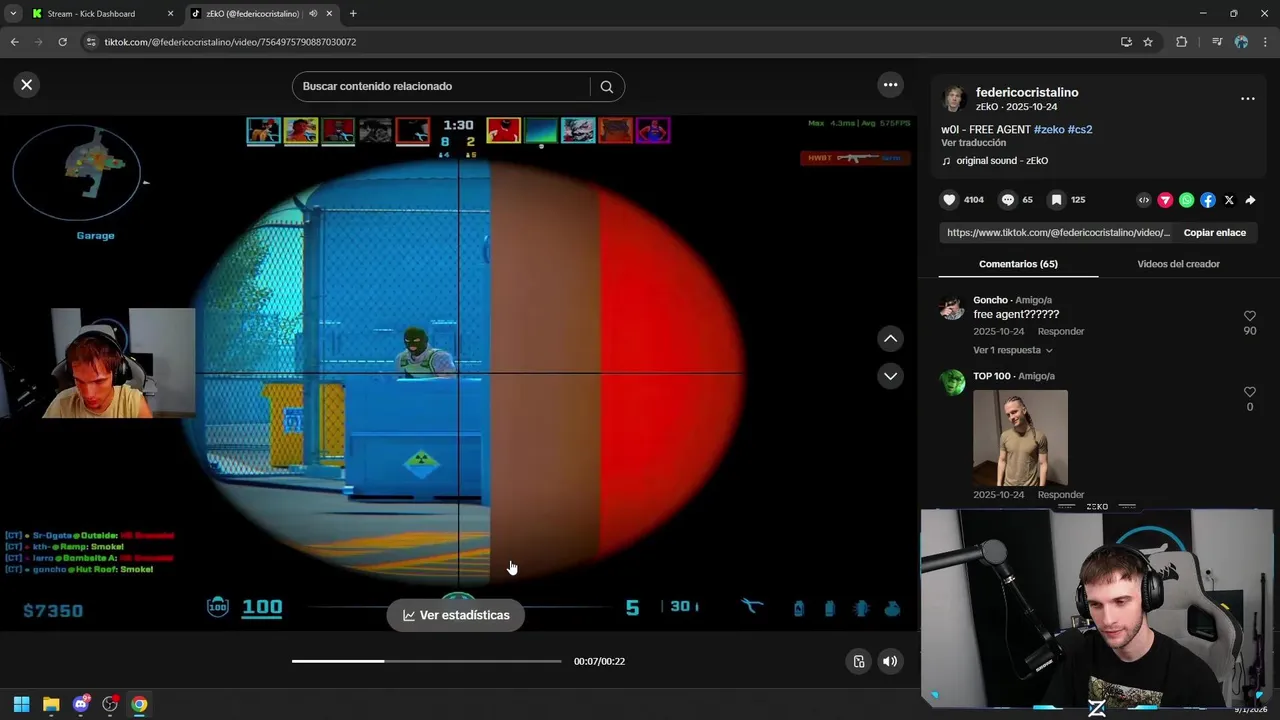This screenshot has width=1280, height=720.
Task: Switch to Stream - Kick Dashboard tab
Action: coord(91,14)
